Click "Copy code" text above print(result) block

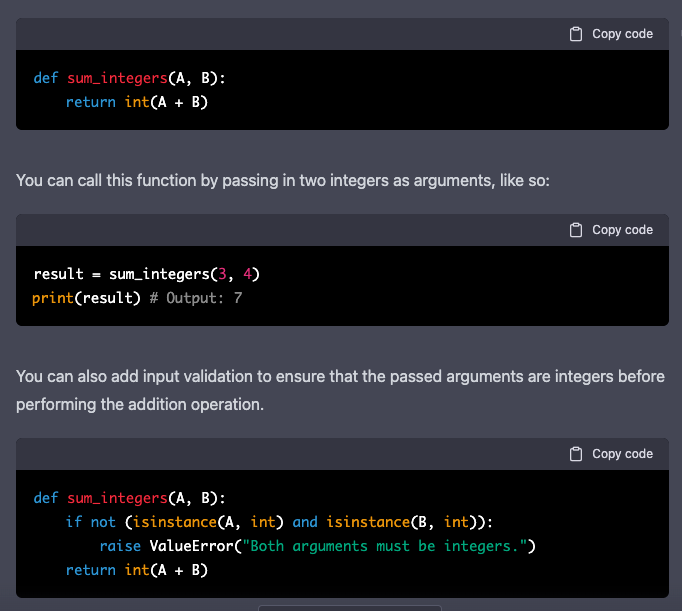pos(622,230)
